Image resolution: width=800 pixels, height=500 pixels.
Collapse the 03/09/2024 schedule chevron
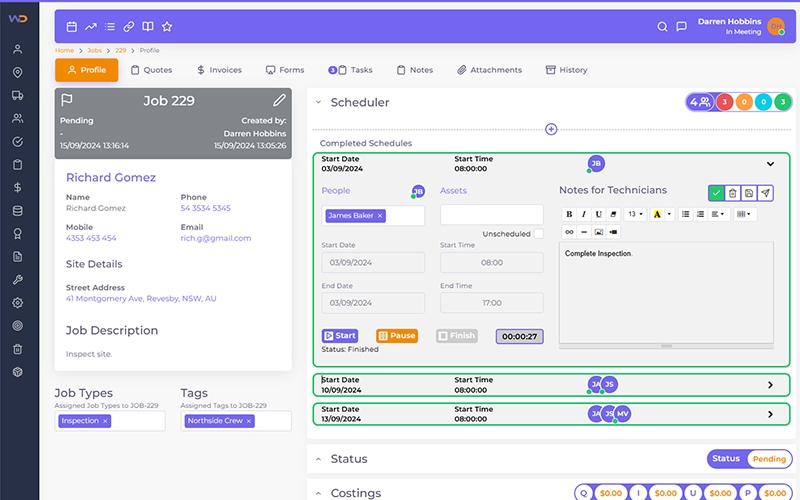point(770,164)
